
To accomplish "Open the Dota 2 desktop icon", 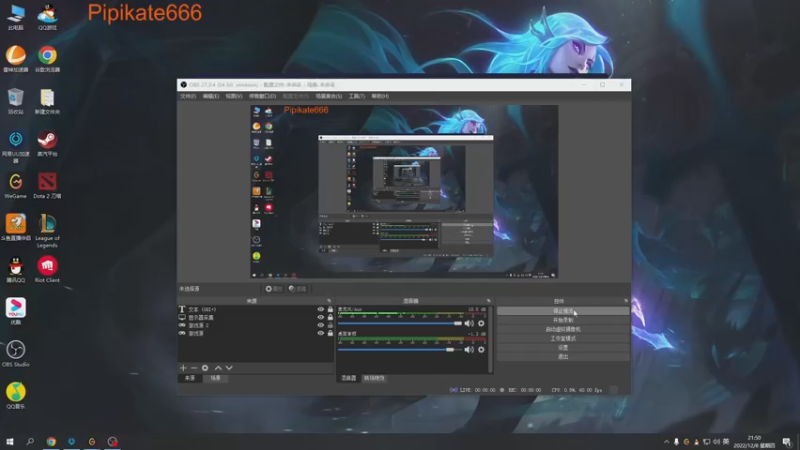I will click(47, 186).
